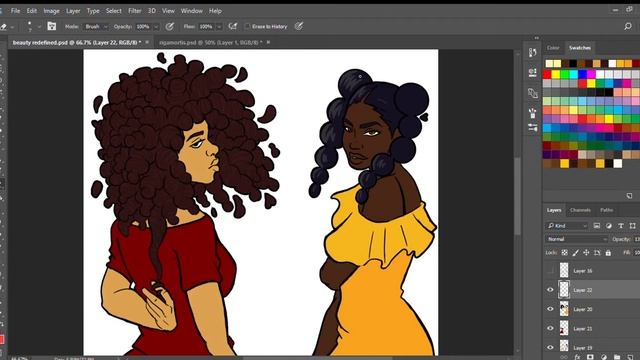Open blend mode dropdown set to Normal

(x=577, y=239)
